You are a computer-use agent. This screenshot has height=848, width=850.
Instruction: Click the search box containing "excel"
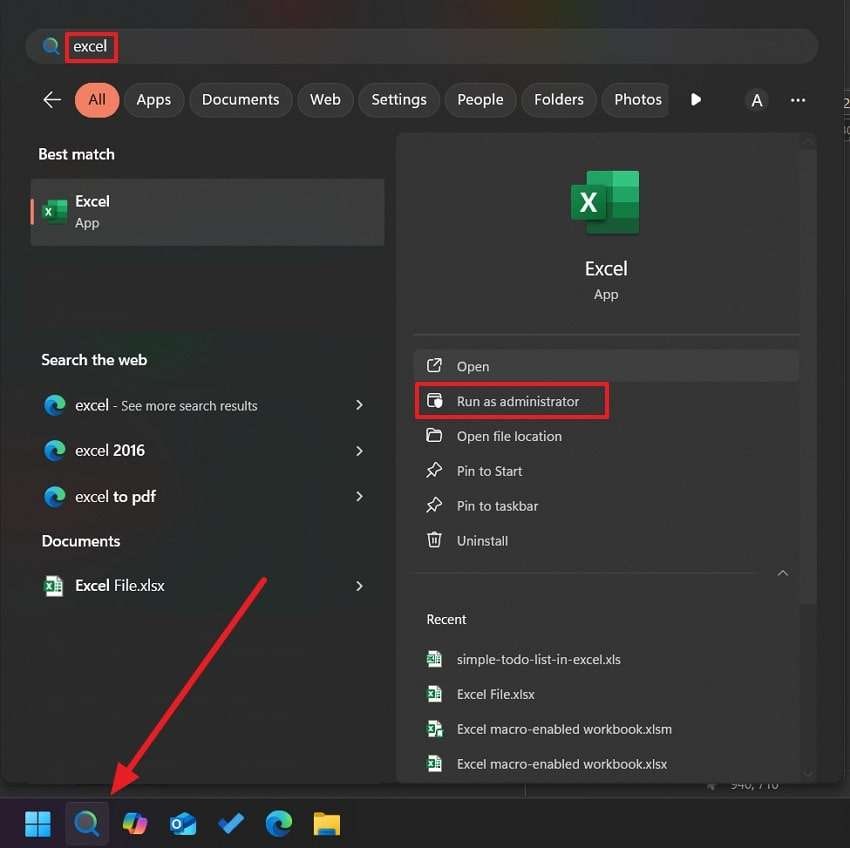[422, 47]
